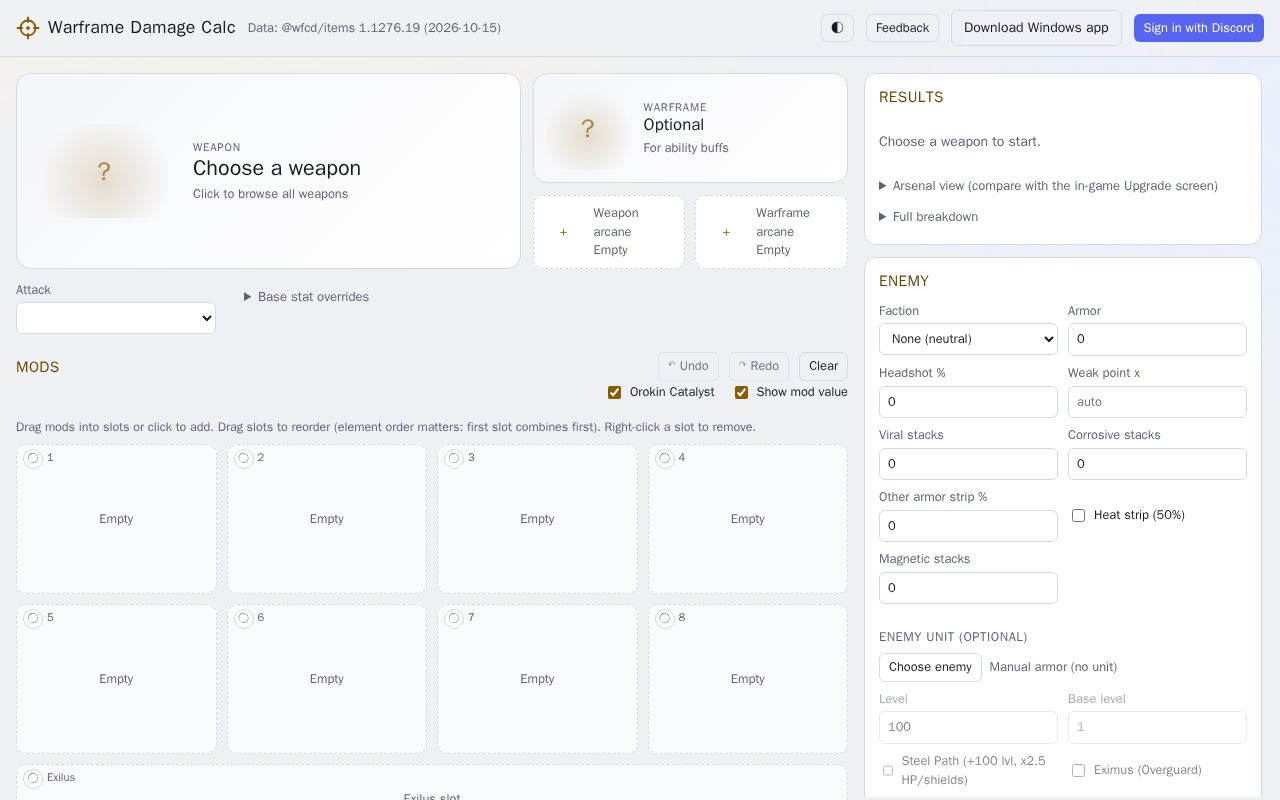Add a Warframe arcane via the plus icon
Viewport: 1280px width, 800px height.
[x=726, y=232]
